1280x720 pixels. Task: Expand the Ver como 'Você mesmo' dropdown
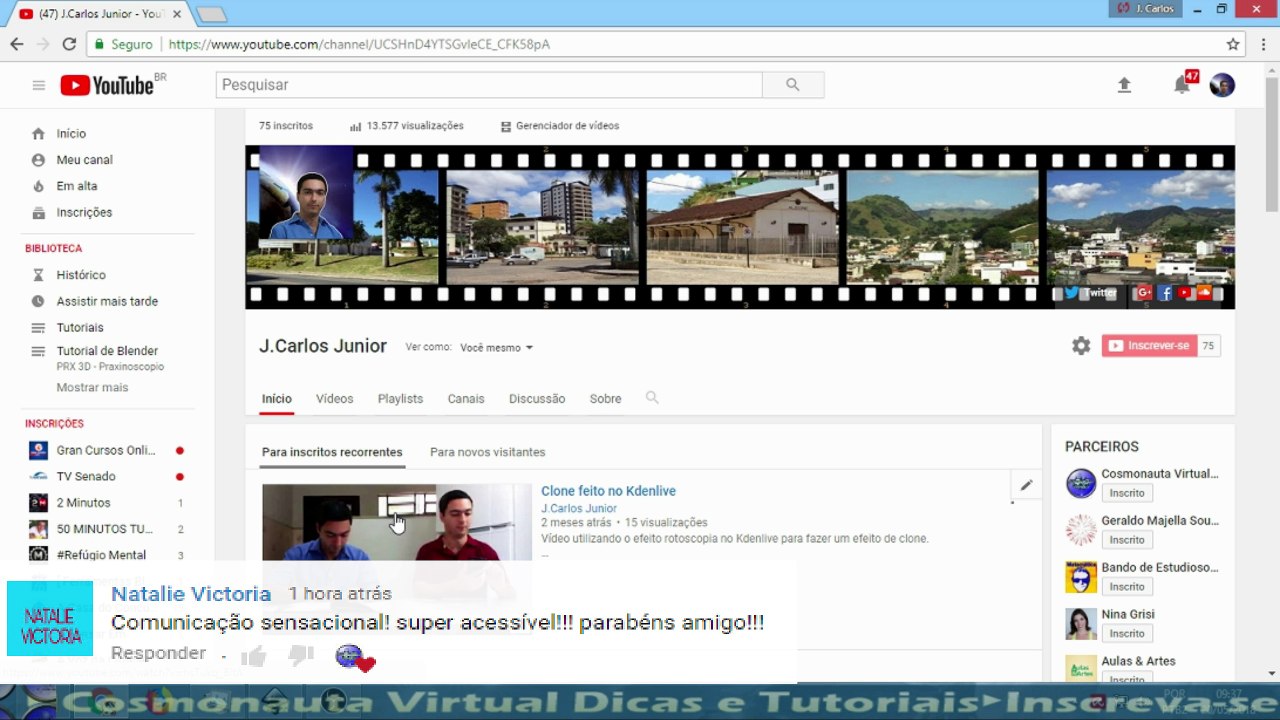[x=497, y=348]
